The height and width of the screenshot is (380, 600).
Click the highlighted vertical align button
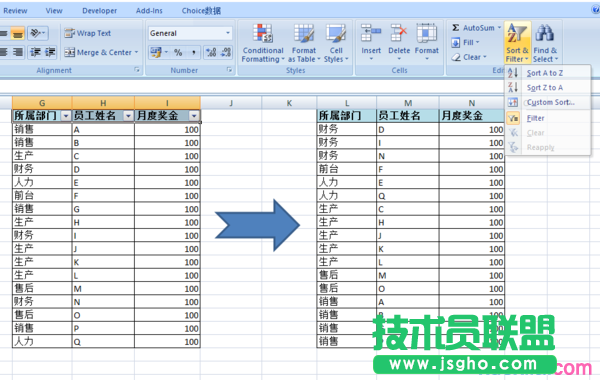[x=18, y=34]
